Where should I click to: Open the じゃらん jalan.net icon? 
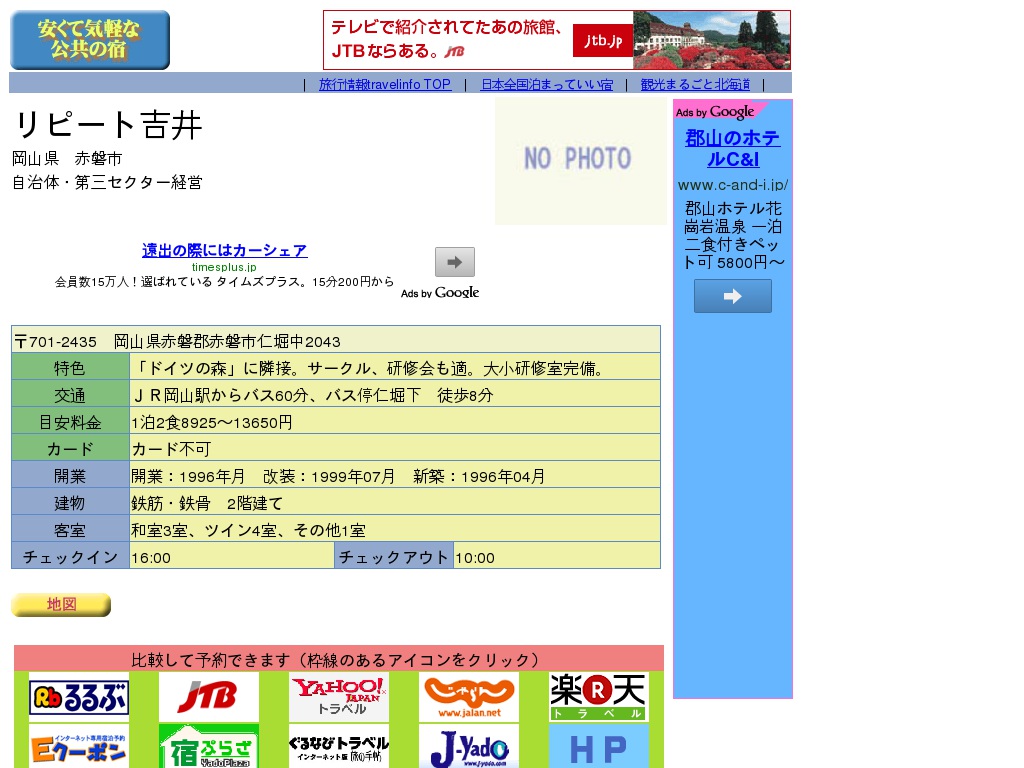coord(469,697)
